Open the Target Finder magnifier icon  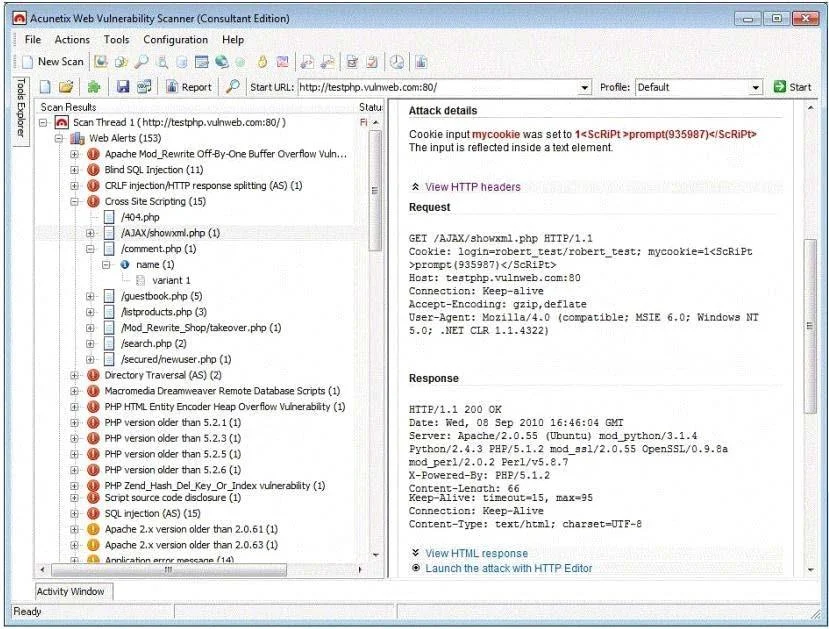point(141,62)
